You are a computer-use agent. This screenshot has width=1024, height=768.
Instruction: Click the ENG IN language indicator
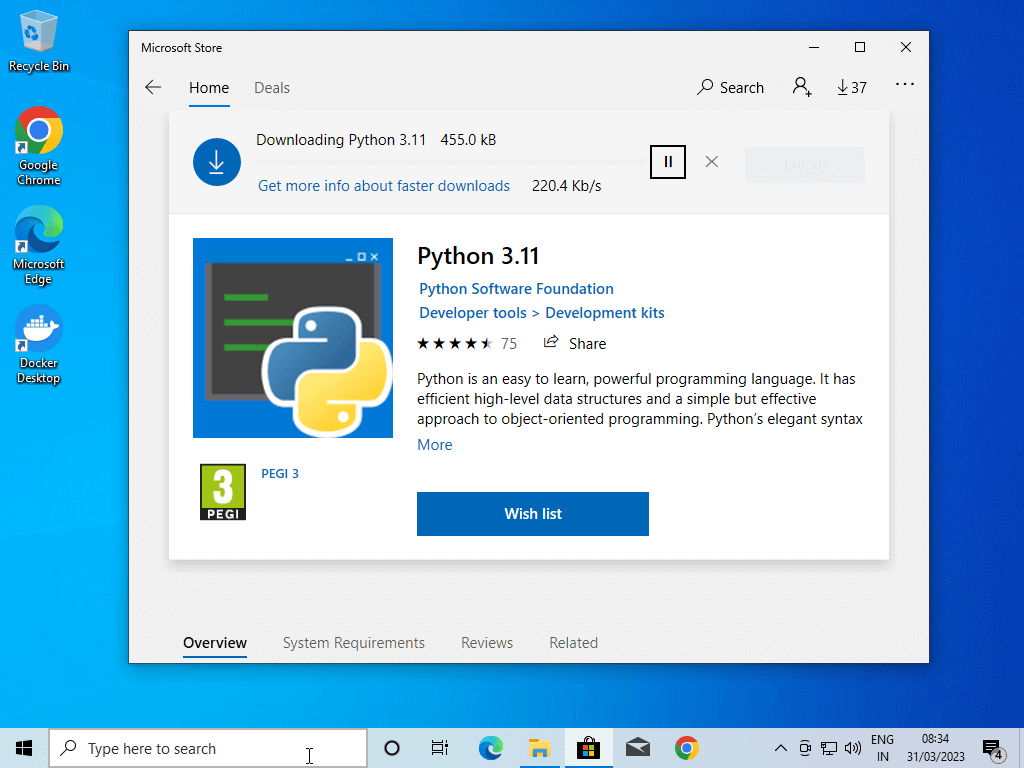click(x=882, y=748)
